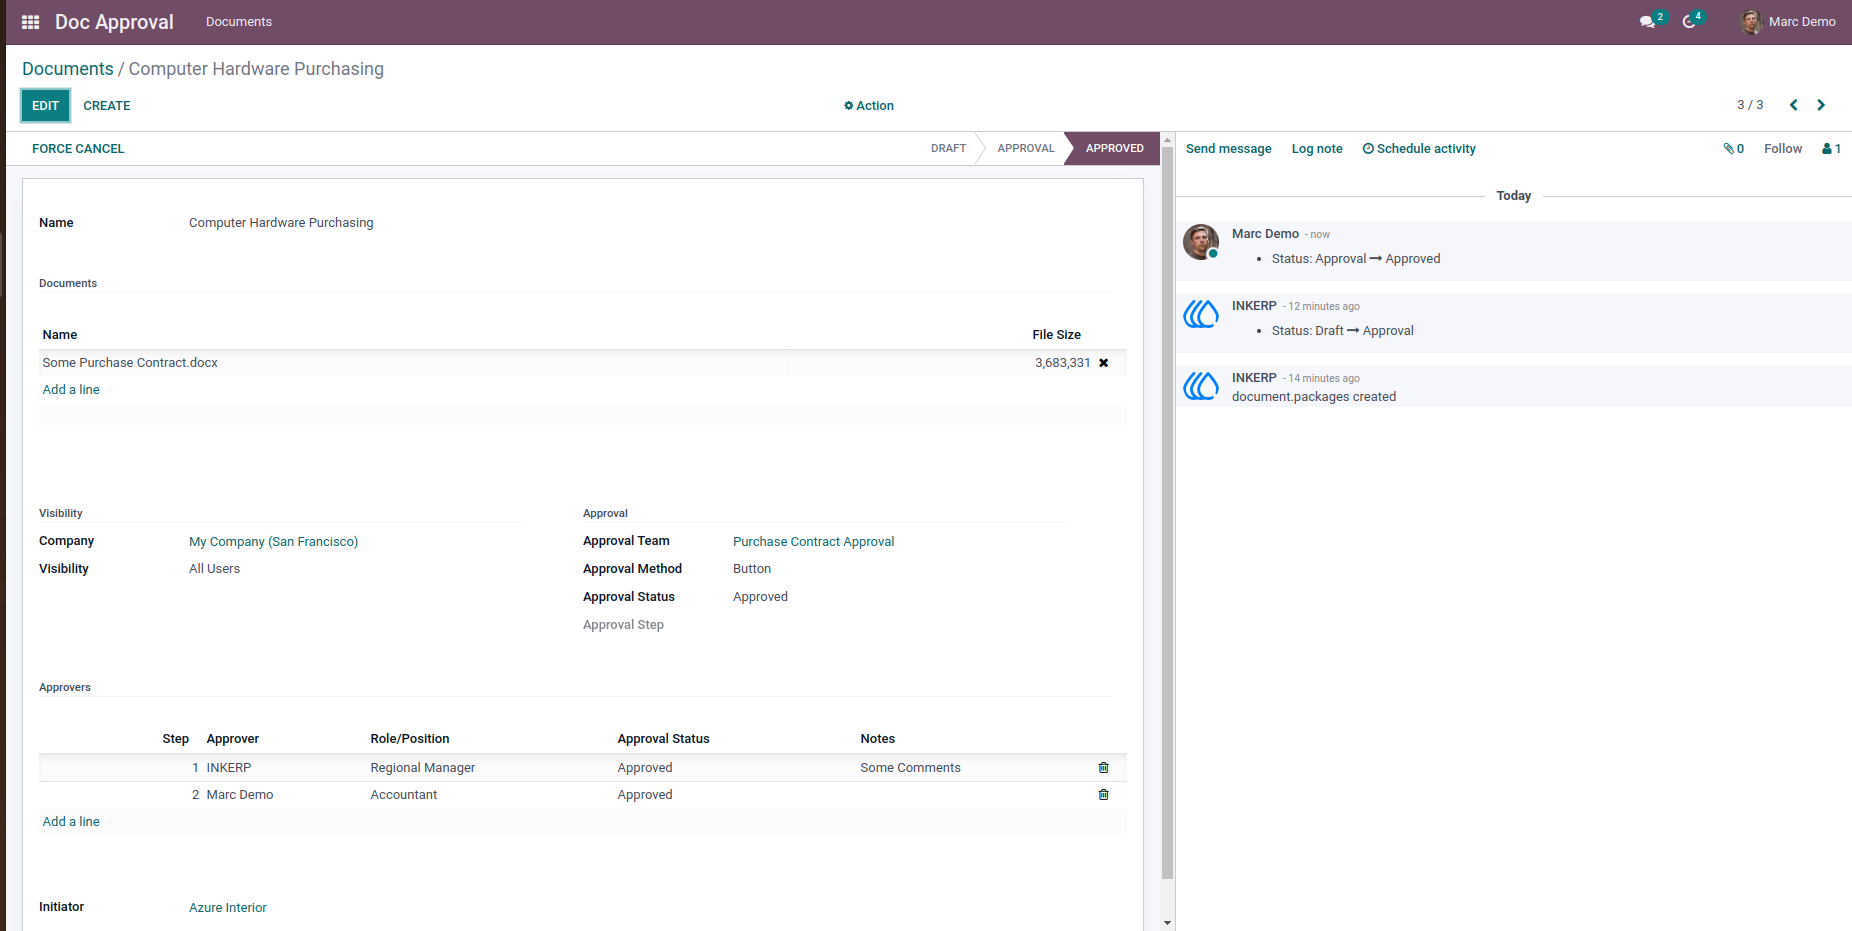The height and width of the screenshot is (931, 1852).
Task: Show followers list person icon
Action: point(1831,149)
